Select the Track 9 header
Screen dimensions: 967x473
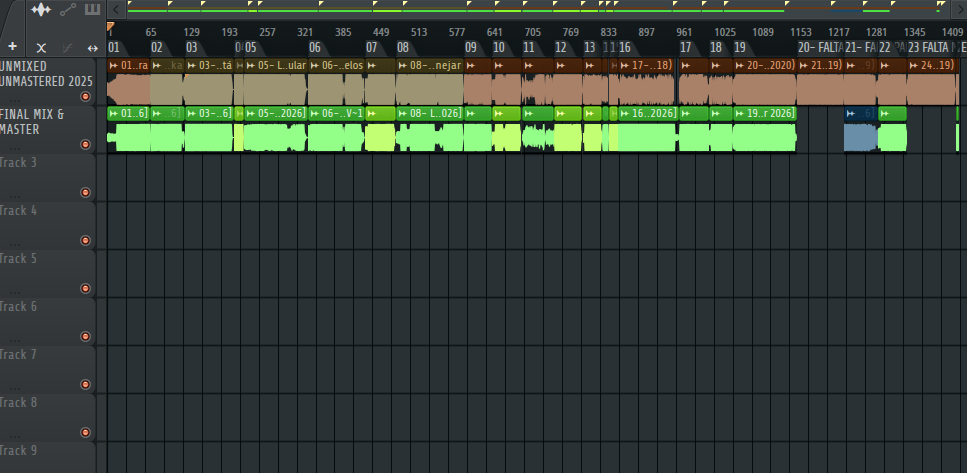pyautogui.click(x=47, y=457)
